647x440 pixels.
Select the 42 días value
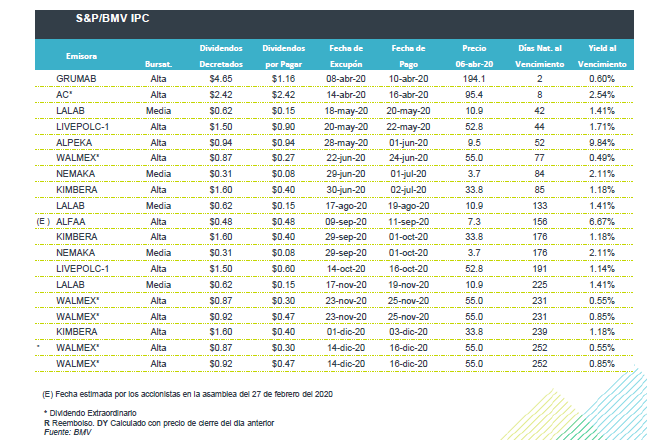tap(539, 111)
